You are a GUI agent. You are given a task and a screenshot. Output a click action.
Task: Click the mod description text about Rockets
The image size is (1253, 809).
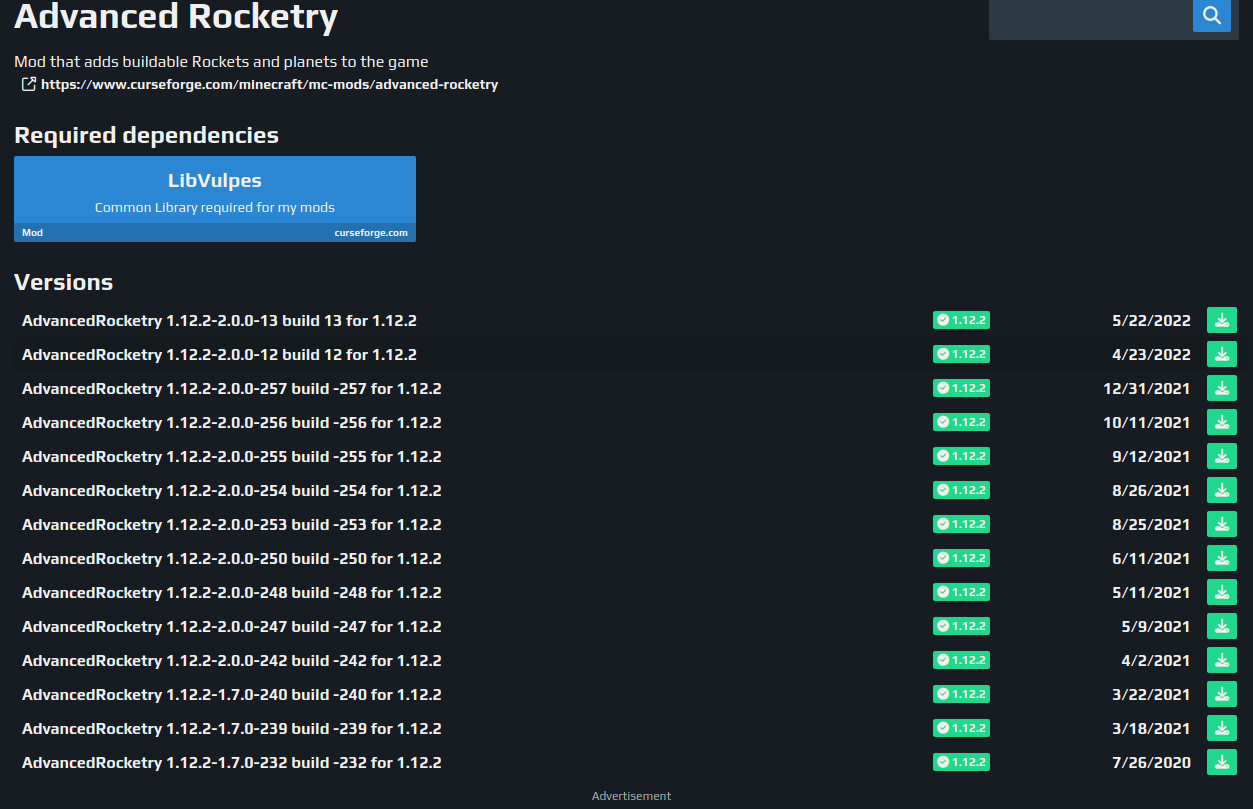click(221, 62)
